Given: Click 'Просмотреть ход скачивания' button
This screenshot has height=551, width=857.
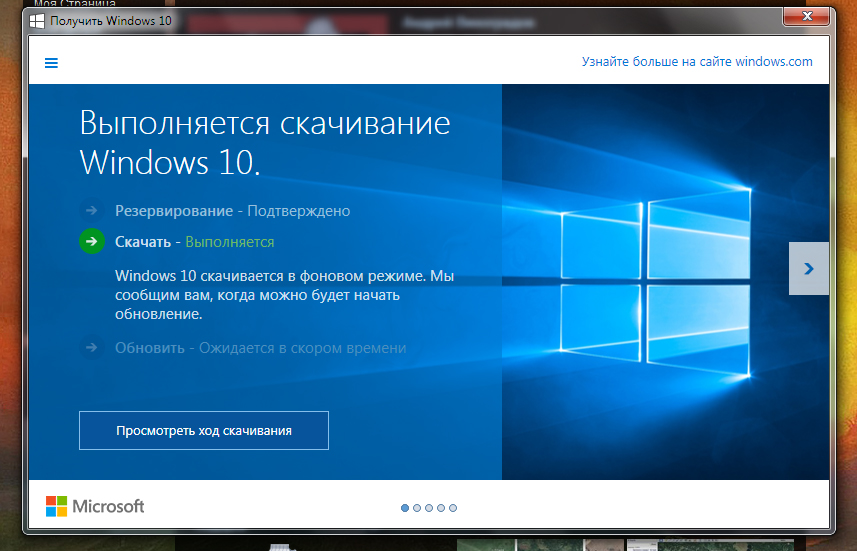Looking at the screenshot, I should (x=204, y=431).
